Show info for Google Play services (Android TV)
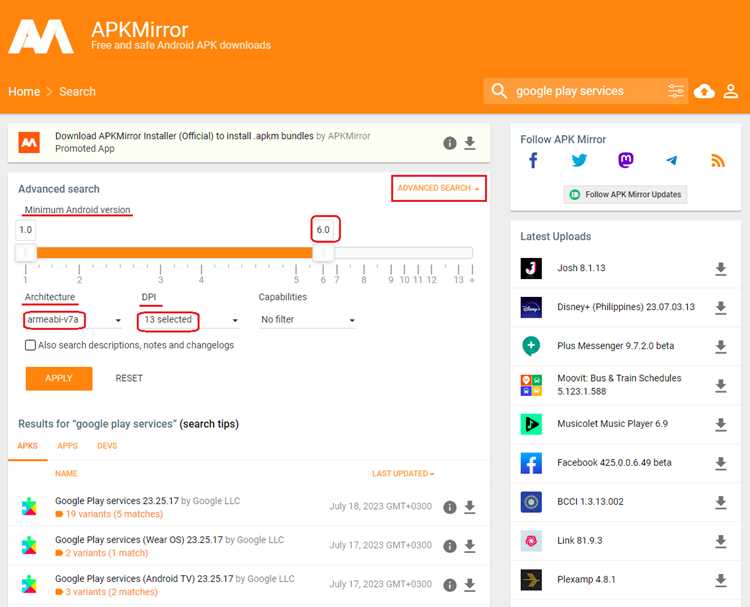 (450, 585)
